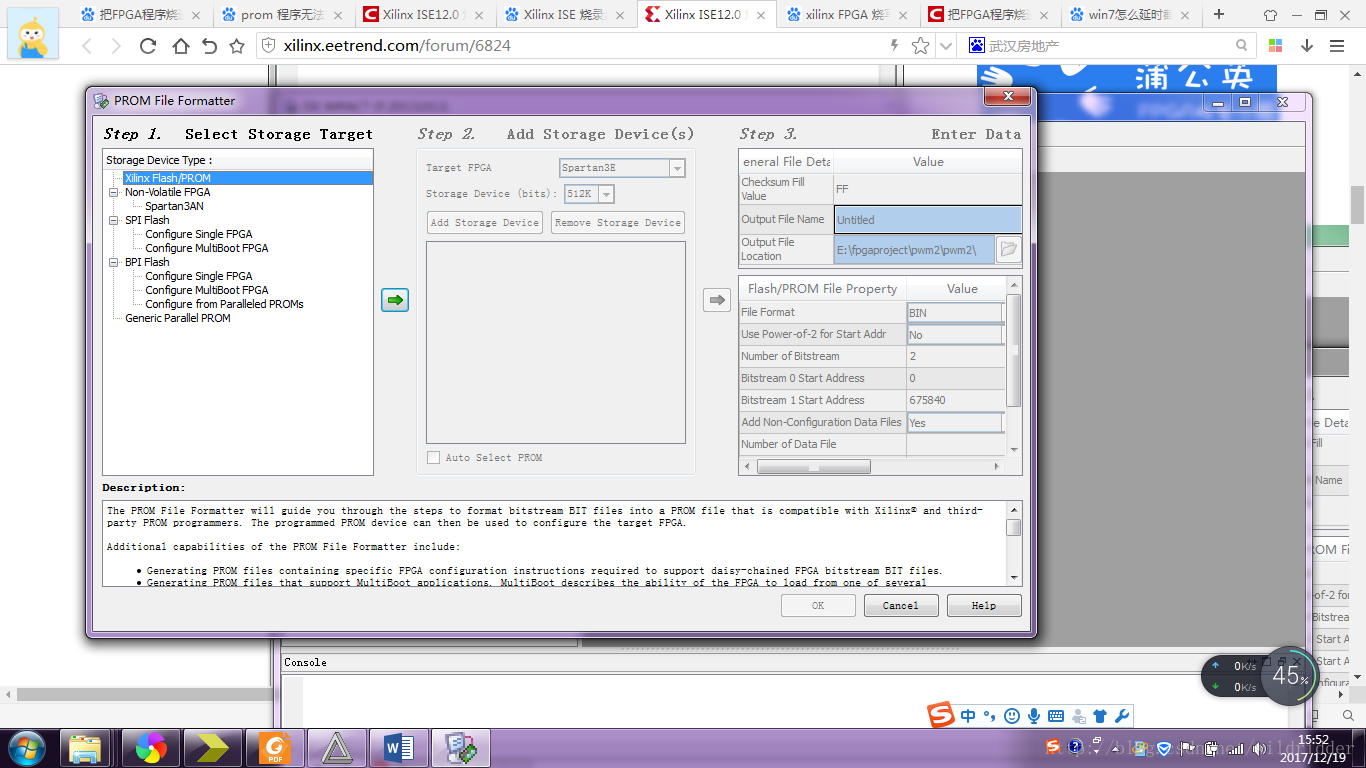Click the Remove Storage Device button
The height and width of the screenshot is (768, 1366).
[618, 222]
